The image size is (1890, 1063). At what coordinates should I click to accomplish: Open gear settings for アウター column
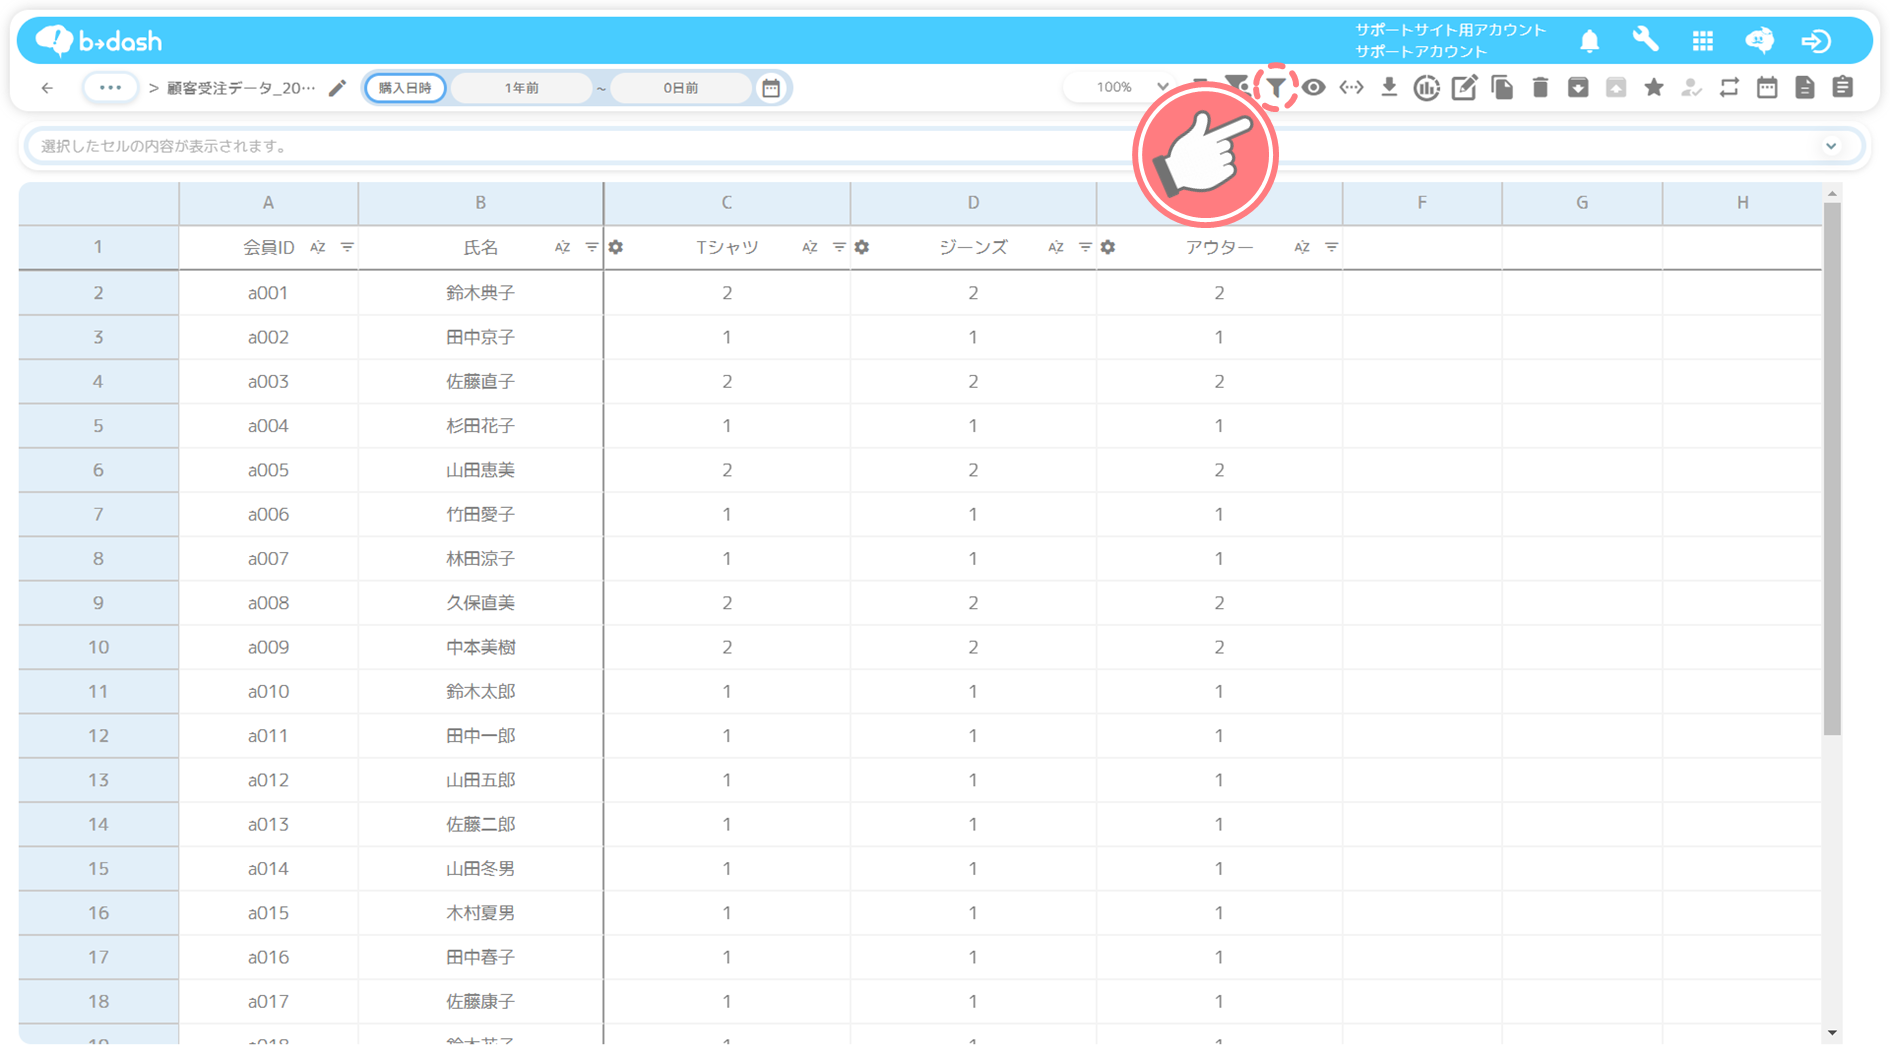(1108, 248)
